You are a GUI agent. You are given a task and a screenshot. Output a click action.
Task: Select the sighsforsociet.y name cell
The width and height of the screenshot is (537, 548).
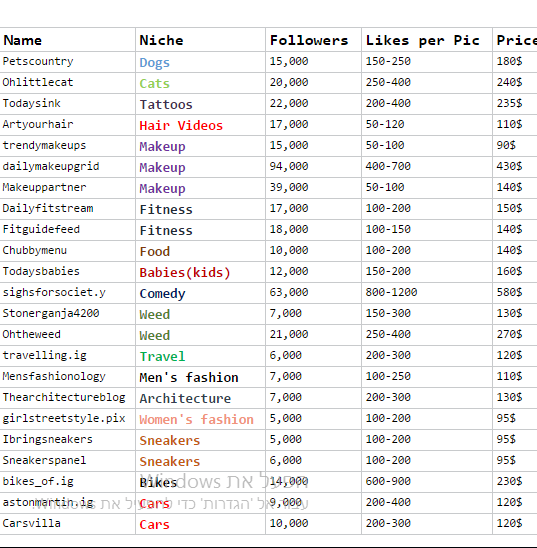[67, 293]
